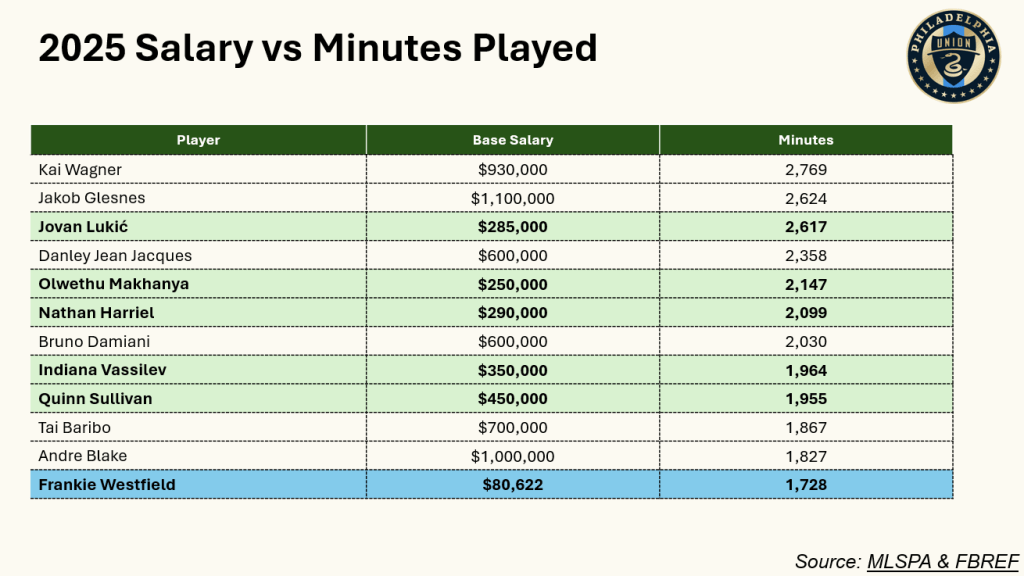Select the Kai Wagner player cell
The width and height of the screenshot is (1024, 576).
[x=80, y=170]
